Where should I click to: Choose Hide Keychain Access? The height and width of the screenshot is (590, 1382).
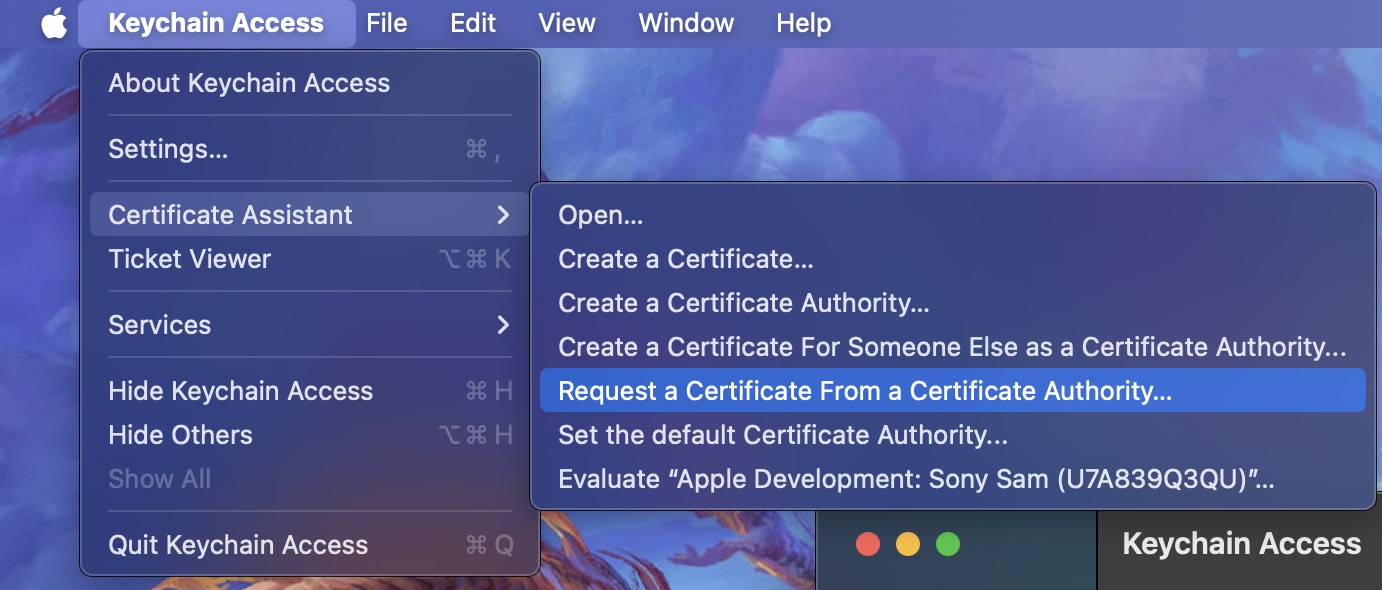(309, 391)
